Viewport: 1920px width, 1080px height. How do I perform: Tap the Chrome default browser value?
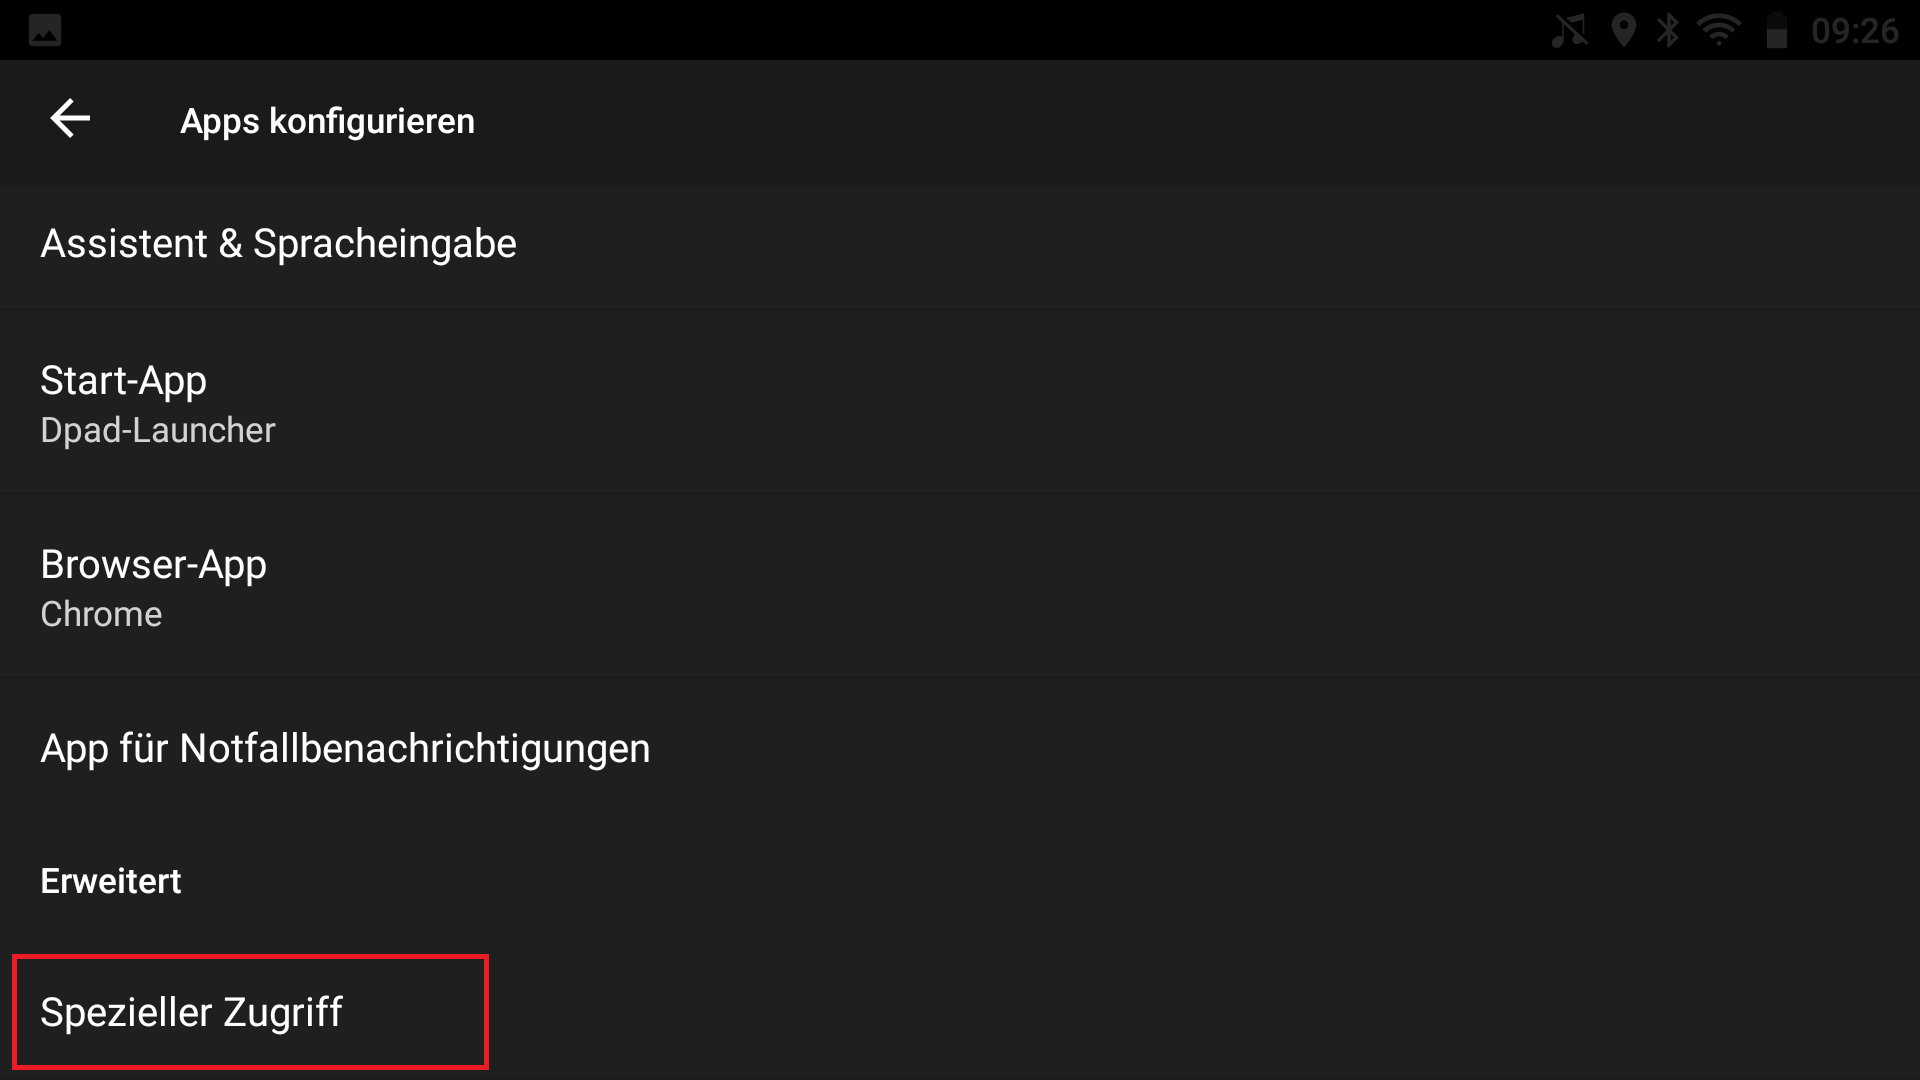tap(101, 614)
